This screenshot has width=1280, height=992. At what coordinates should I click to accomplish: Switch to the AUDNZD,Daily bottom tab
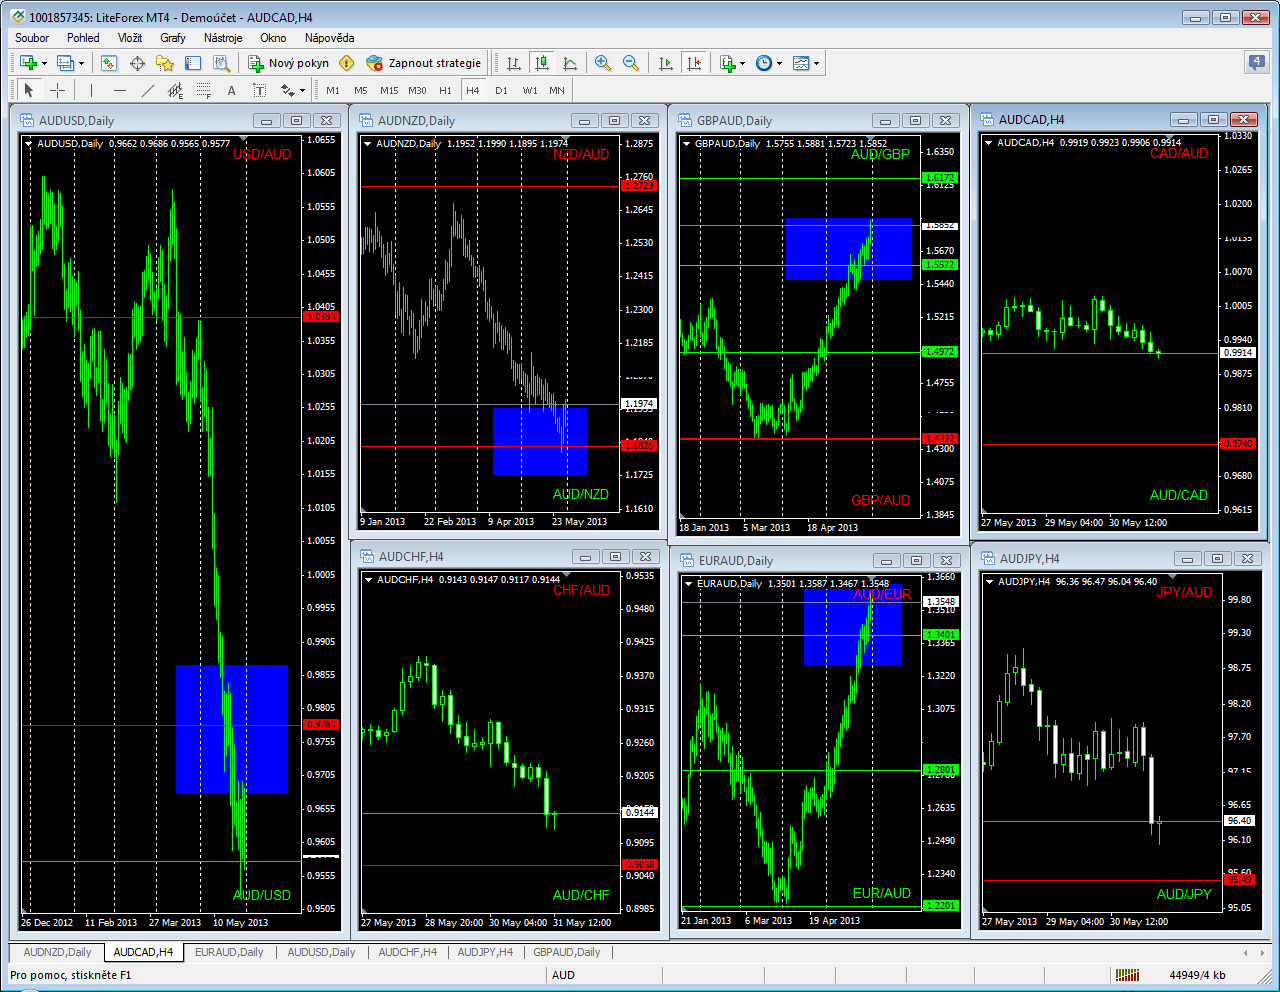point(57,952)
